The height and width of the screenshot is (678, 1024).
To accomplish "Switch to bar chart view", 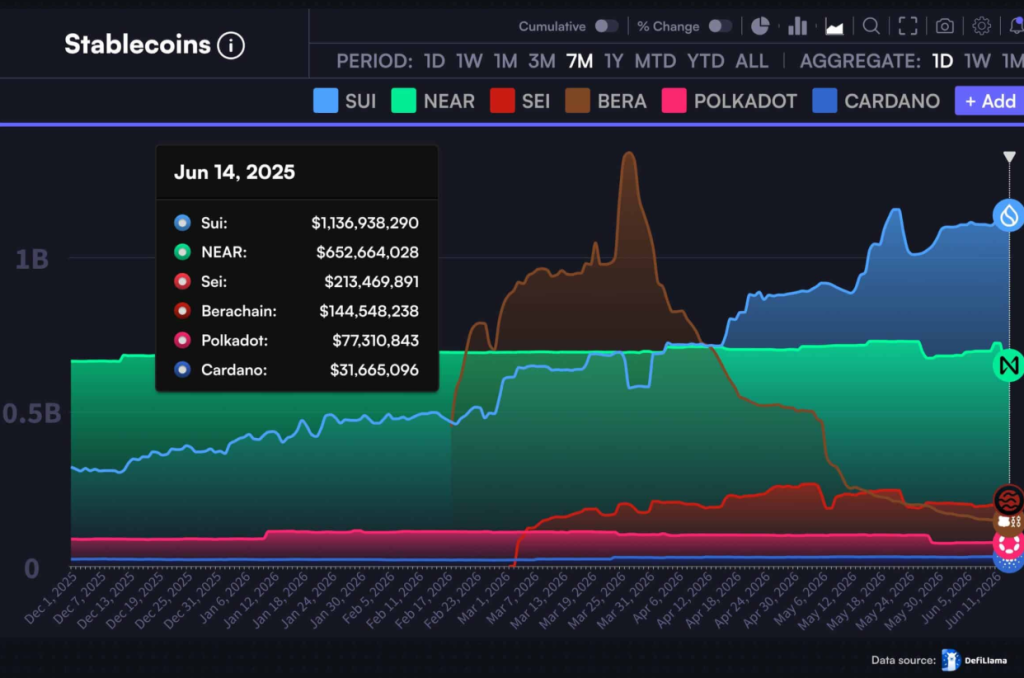I will tap(798, 26).
